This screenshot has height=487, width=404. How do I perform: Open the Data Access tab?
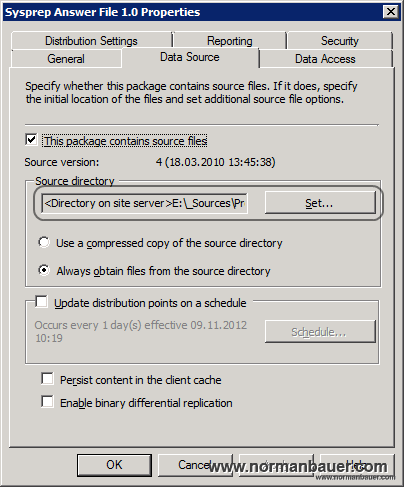pos(325,59)
